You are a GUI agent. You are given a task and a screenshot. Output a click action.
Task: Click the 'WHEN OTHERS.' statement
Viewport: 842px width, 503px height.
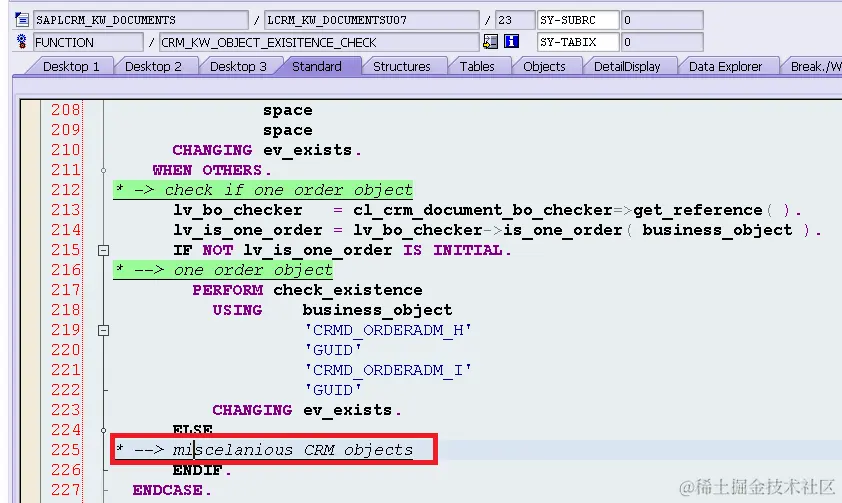[x=212, y=170]
